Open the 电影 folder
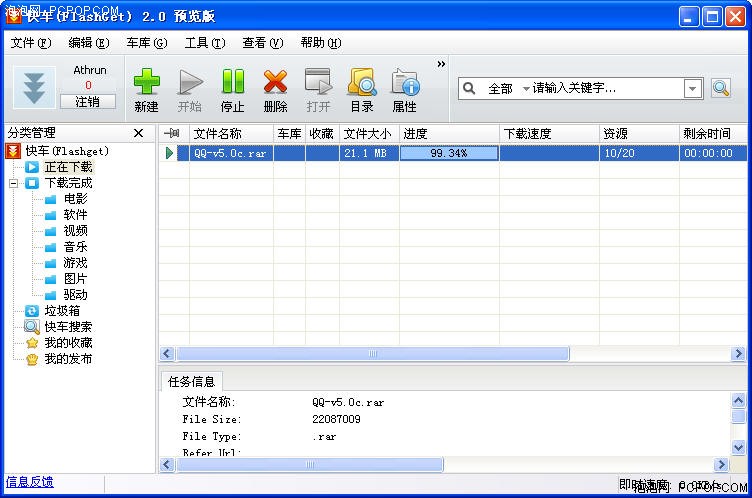The width and height of the screenshot is (752, 498). [75, 199]
